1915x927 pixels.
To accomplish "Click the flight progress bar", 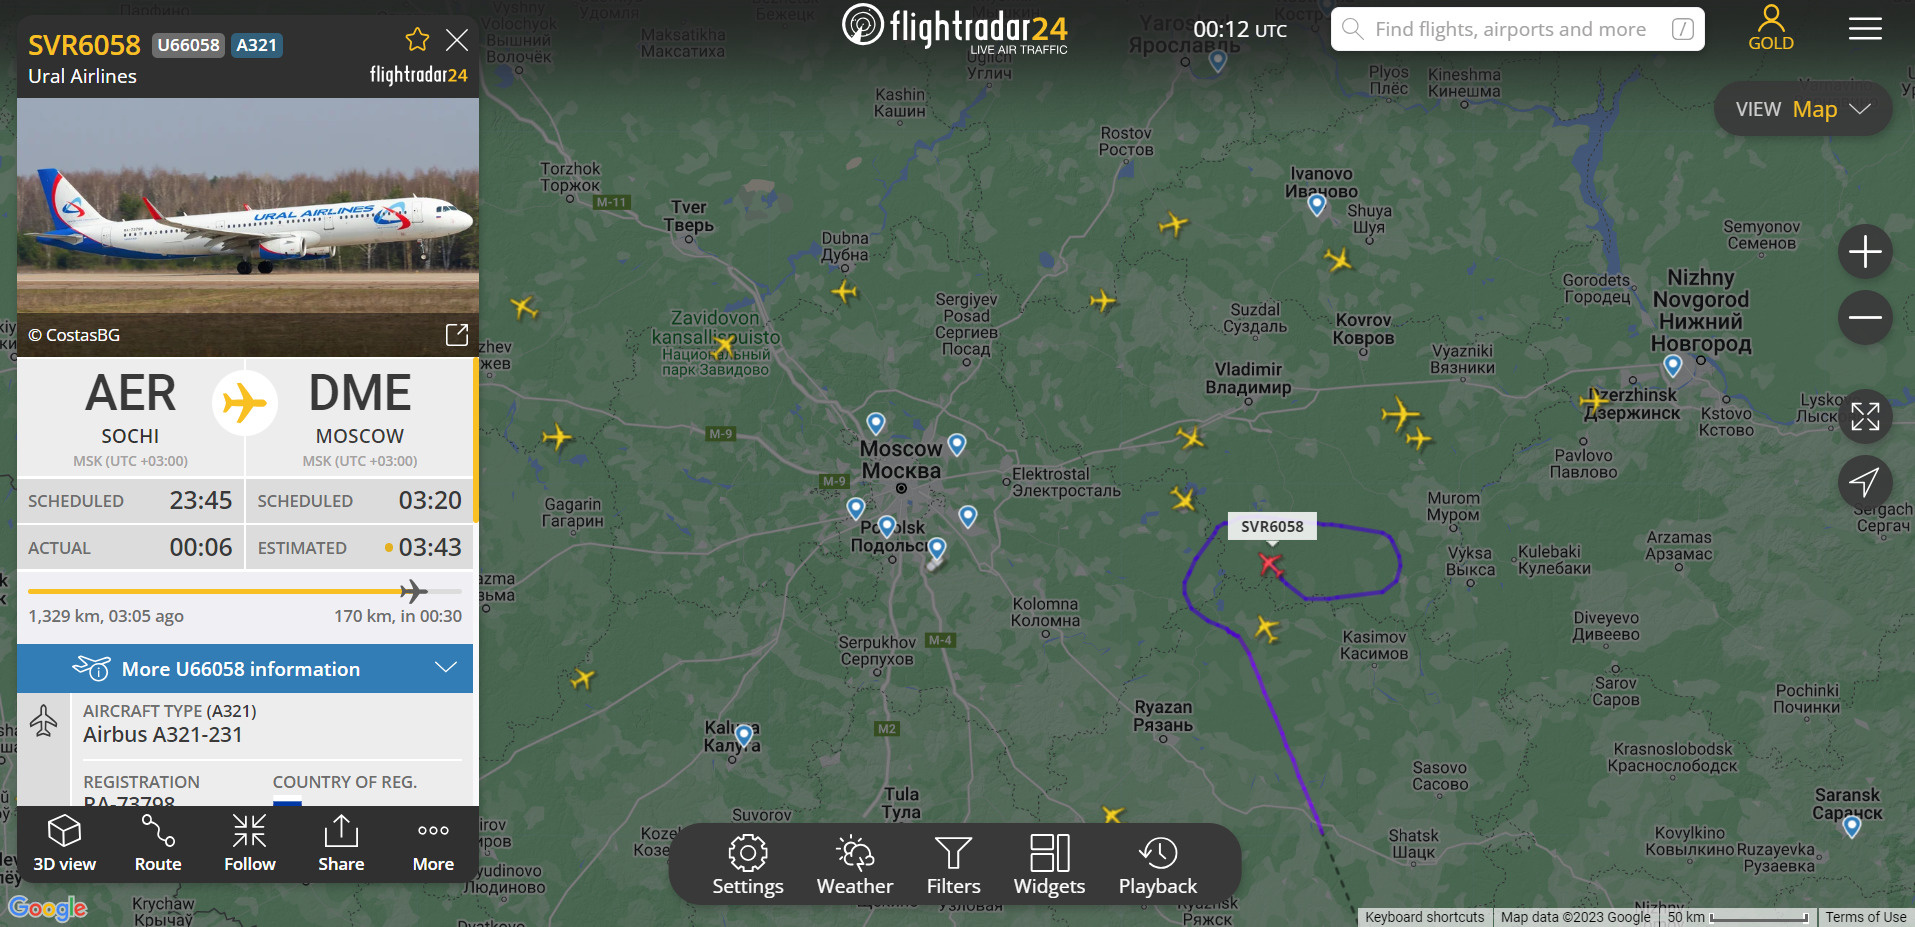I will click(x=245, y=591).
